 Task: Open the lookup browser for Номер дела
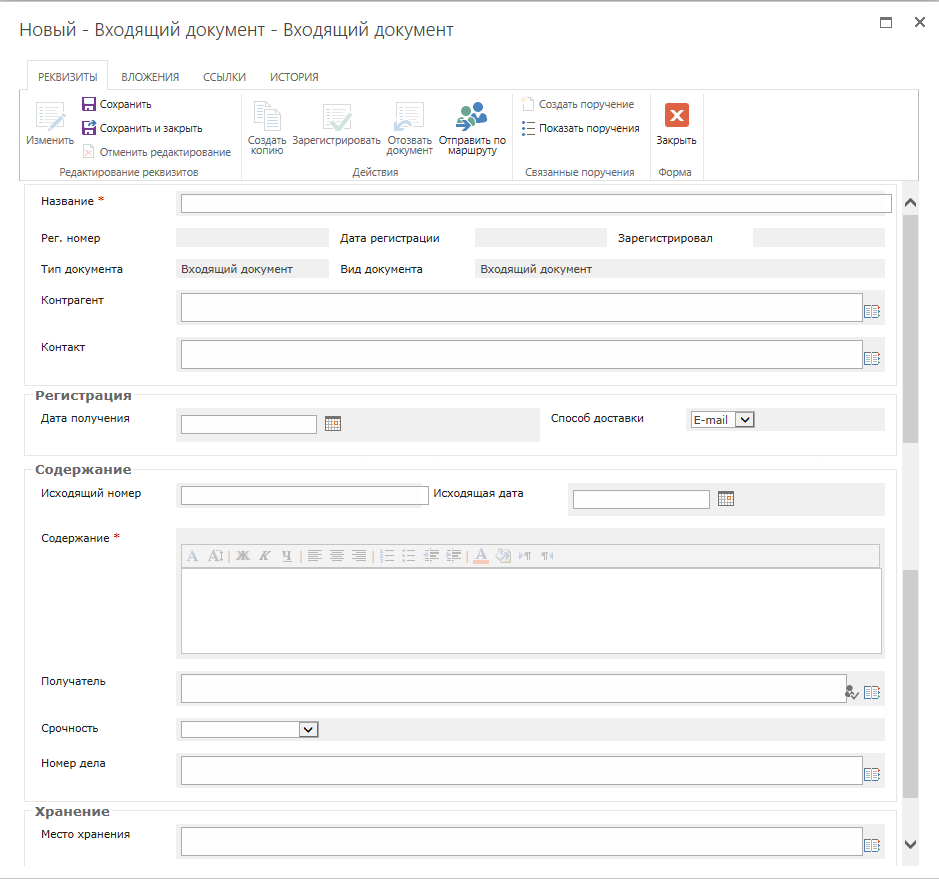point(871,773)
